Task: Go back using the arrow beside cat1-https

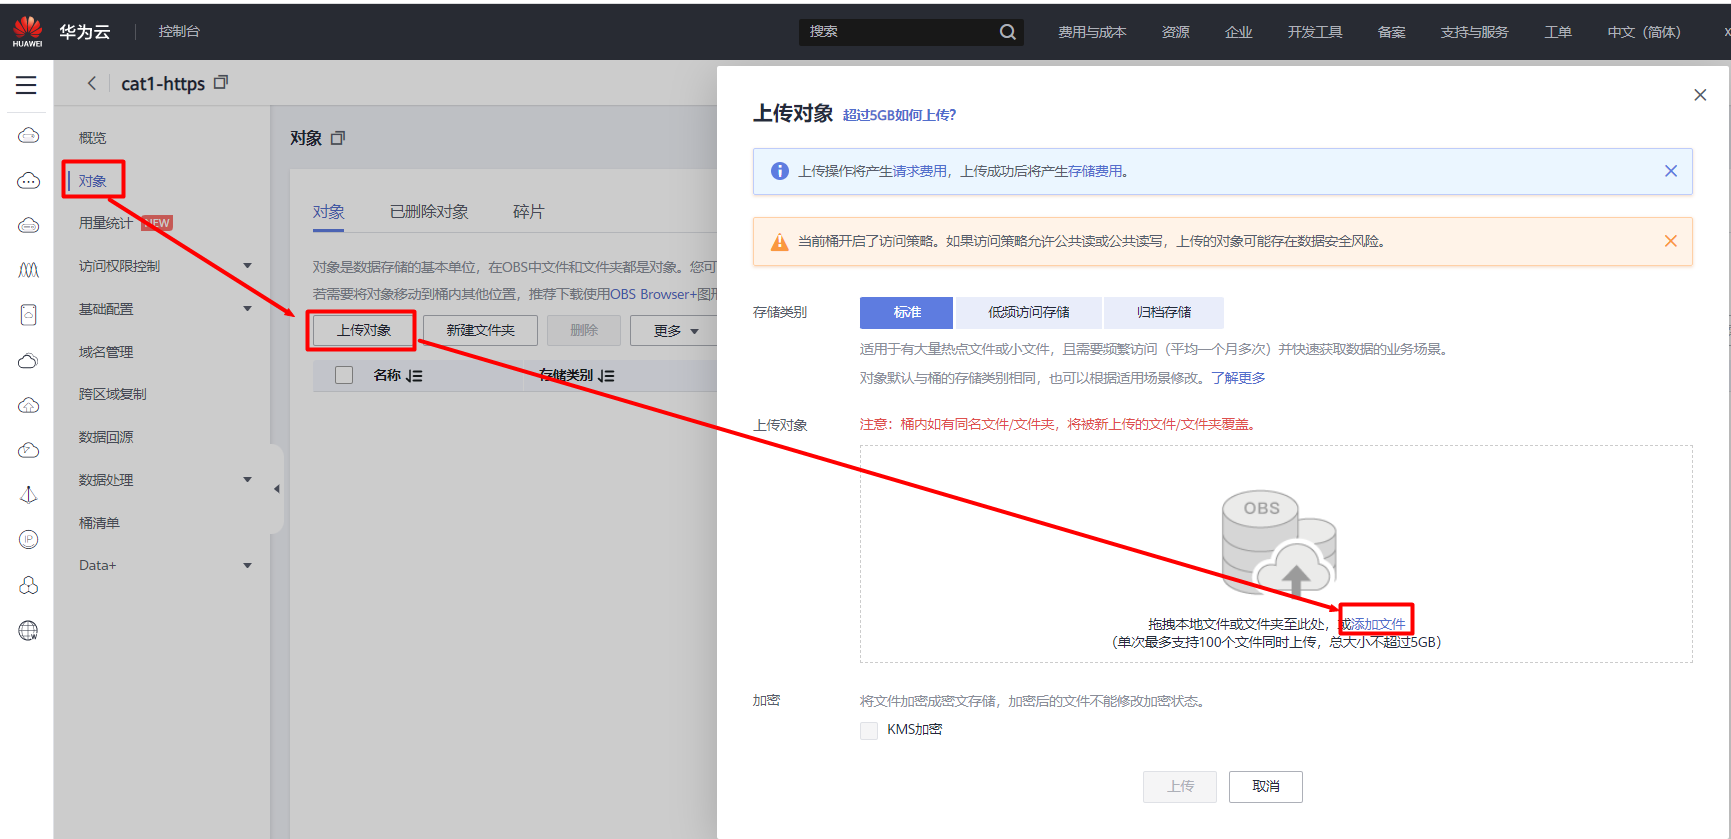Action: click(92, 83)
